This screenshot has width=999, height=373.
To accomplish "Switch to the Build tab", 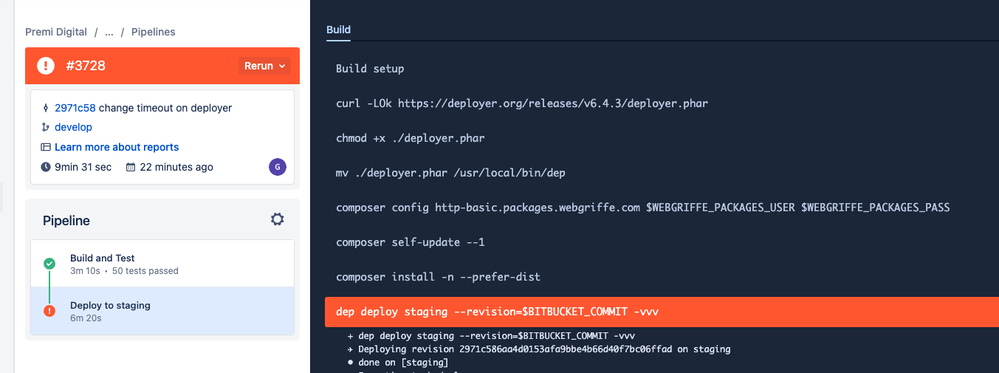I will click(338, 30).
